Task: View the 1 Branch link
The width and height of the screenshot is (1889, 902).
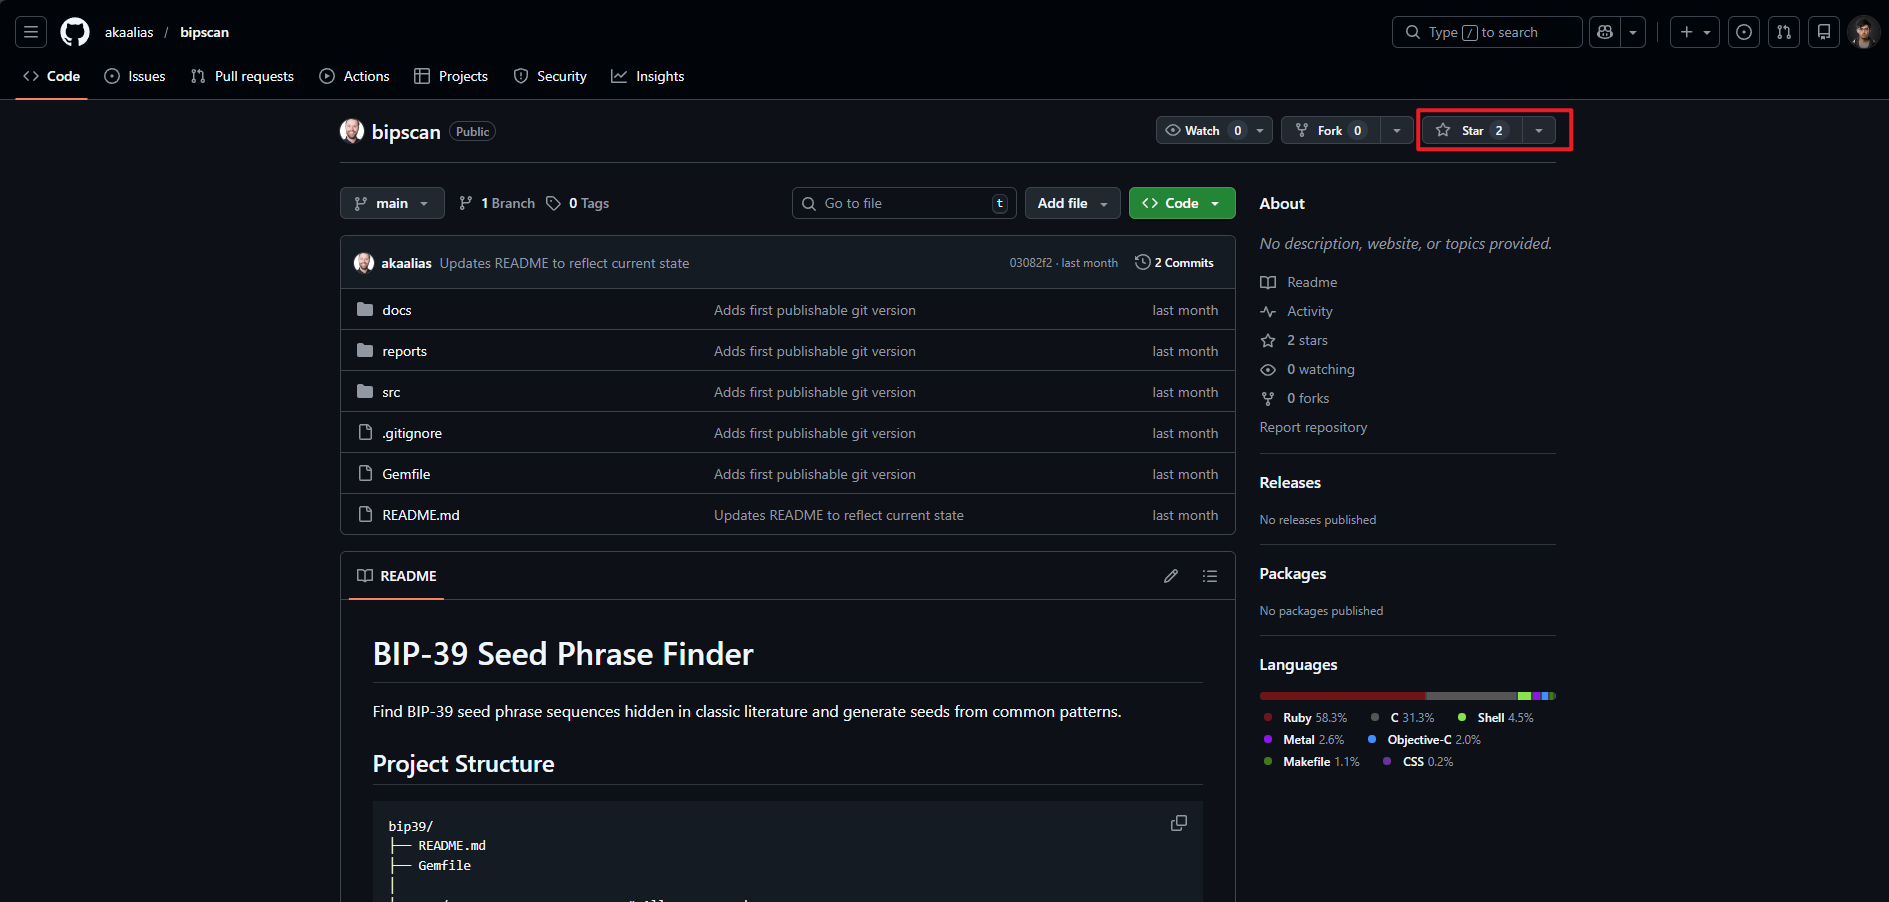Action: pyautogui.click(x=497, y=203)
